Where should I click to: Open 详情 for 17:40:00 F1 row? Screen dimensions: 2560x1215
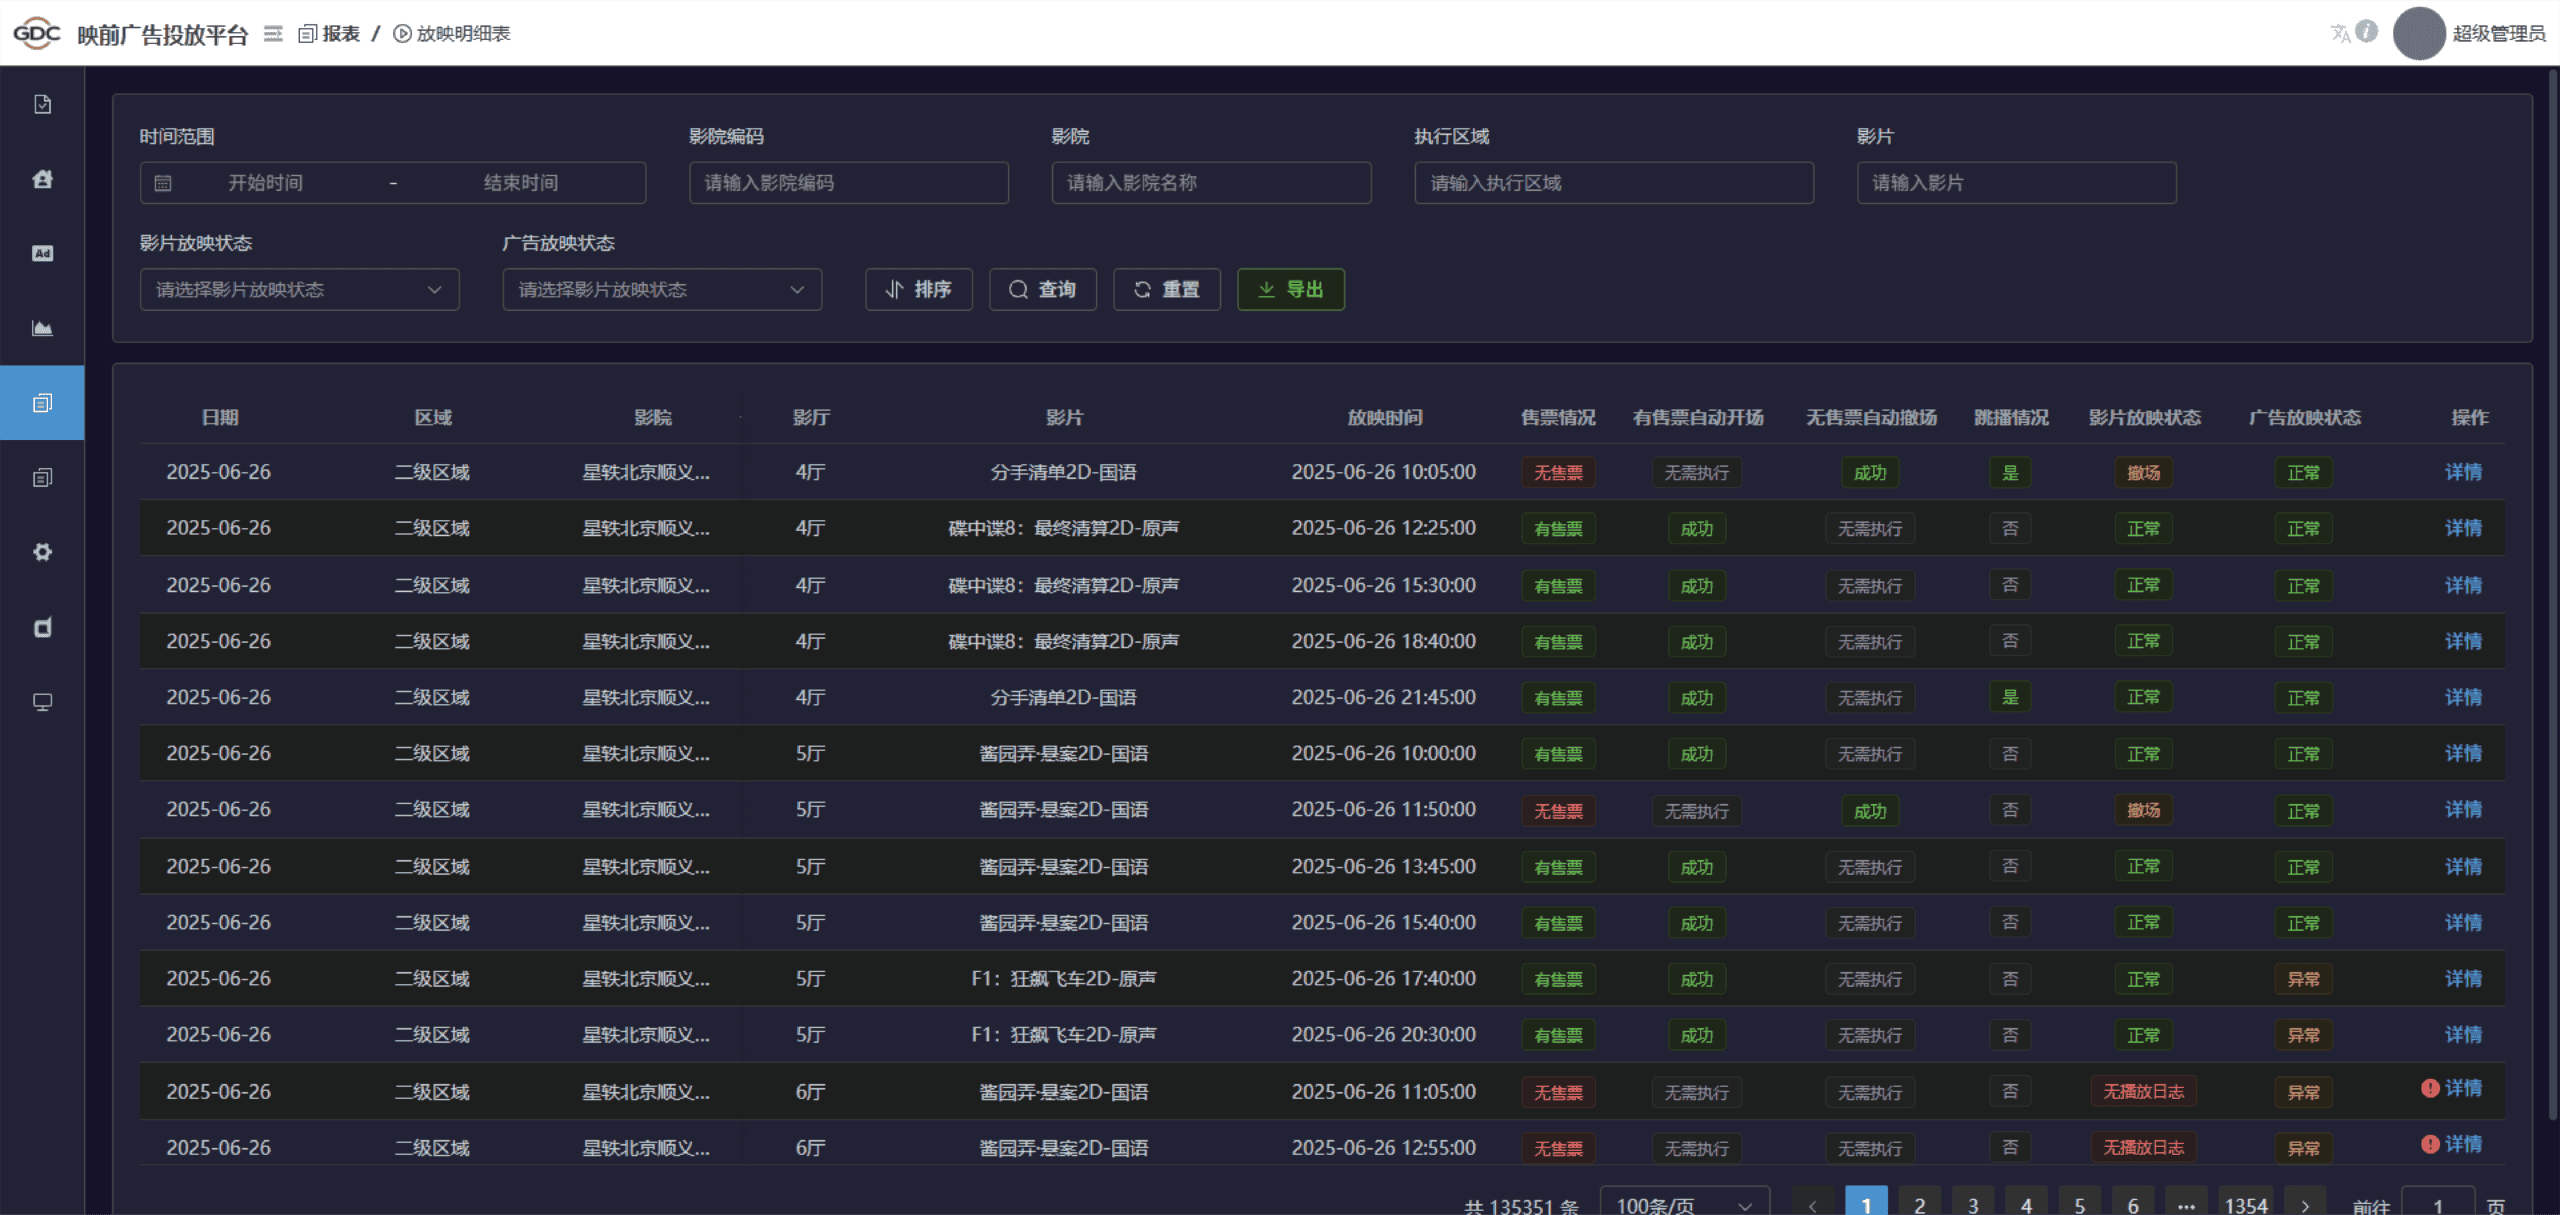tap(2463, 979)
